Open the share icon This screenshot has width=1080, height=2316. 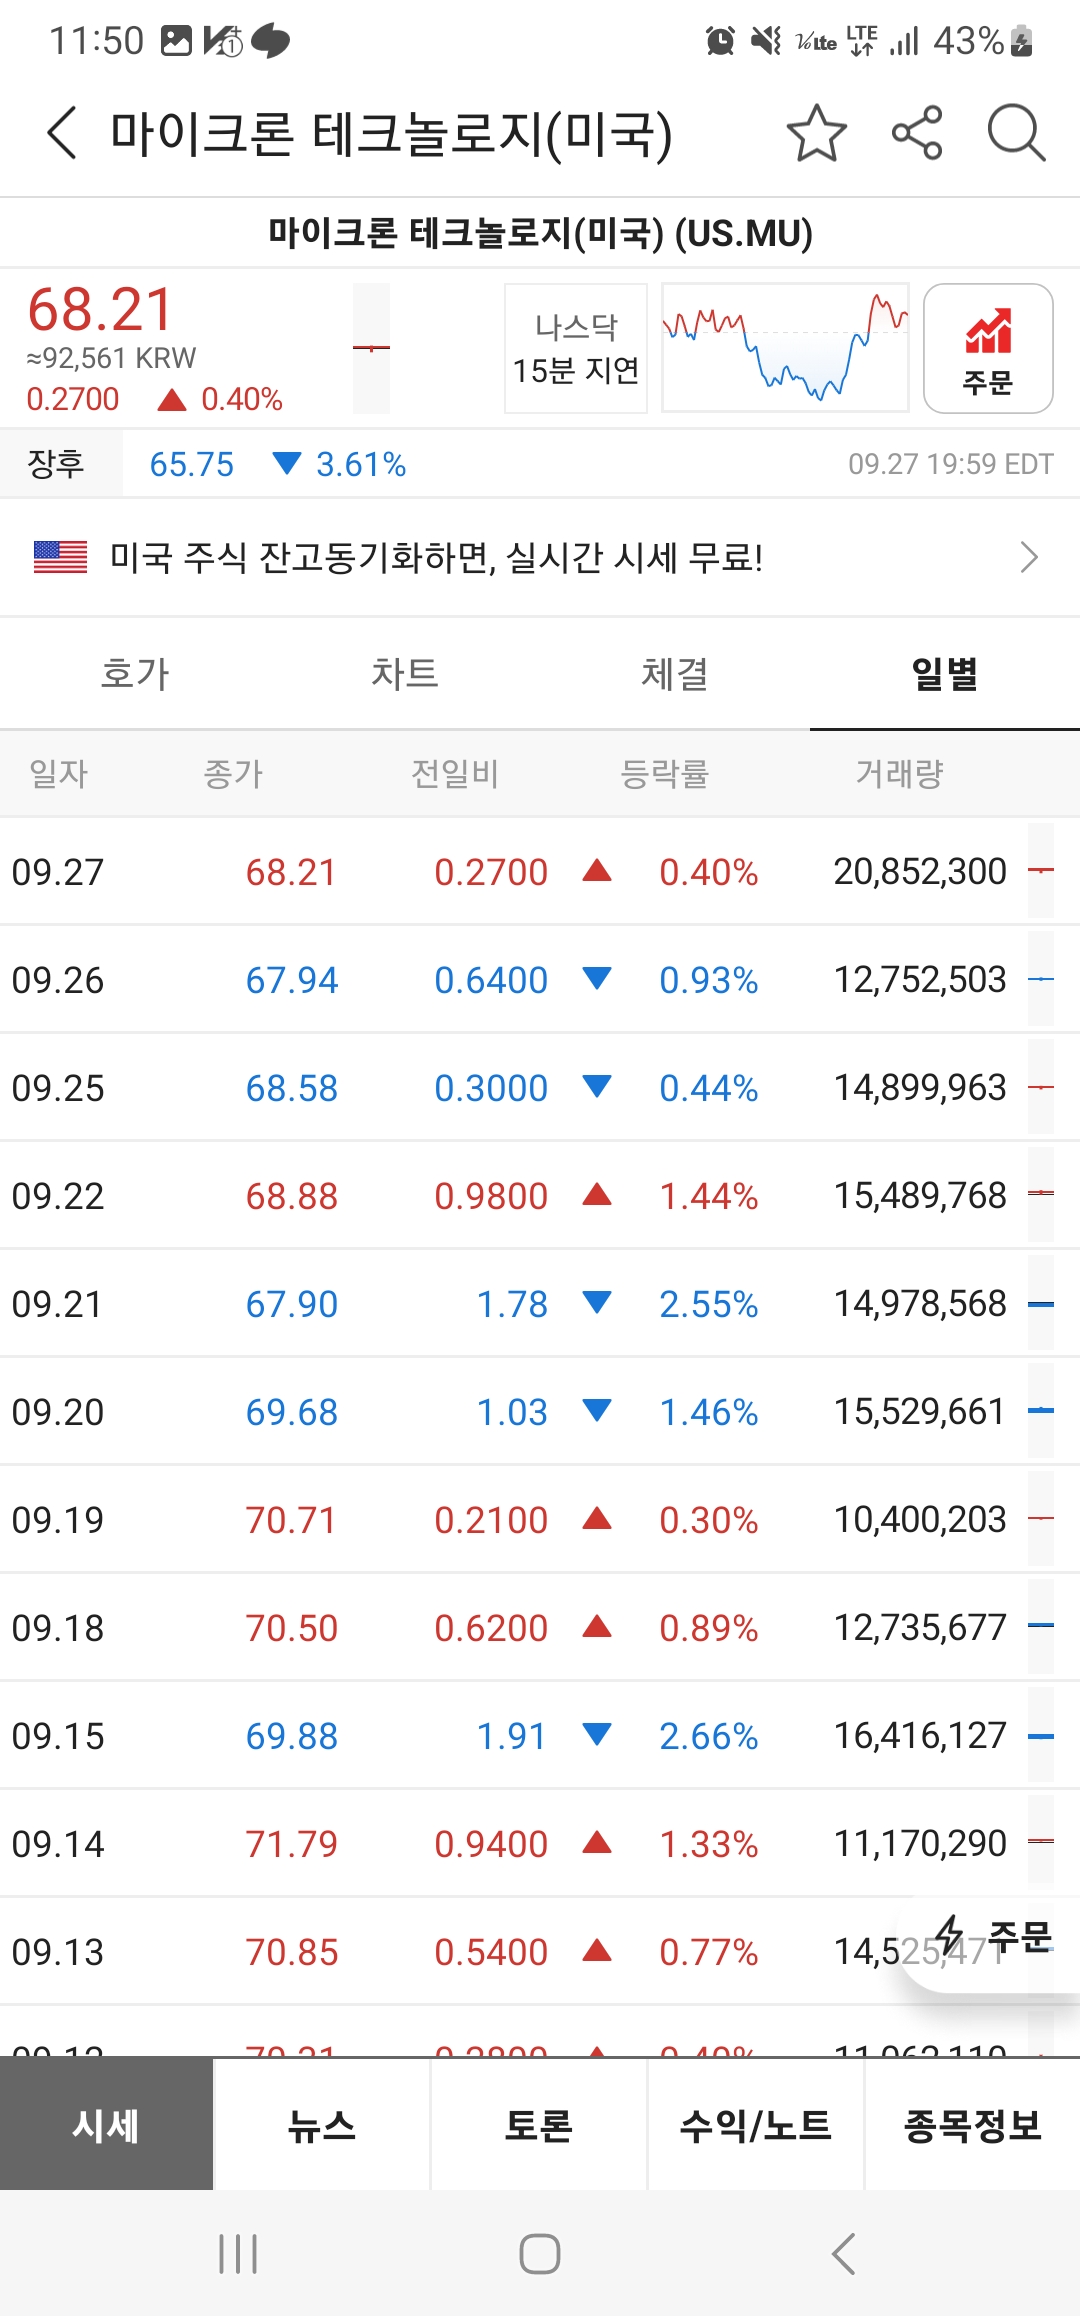coord(917,133)
